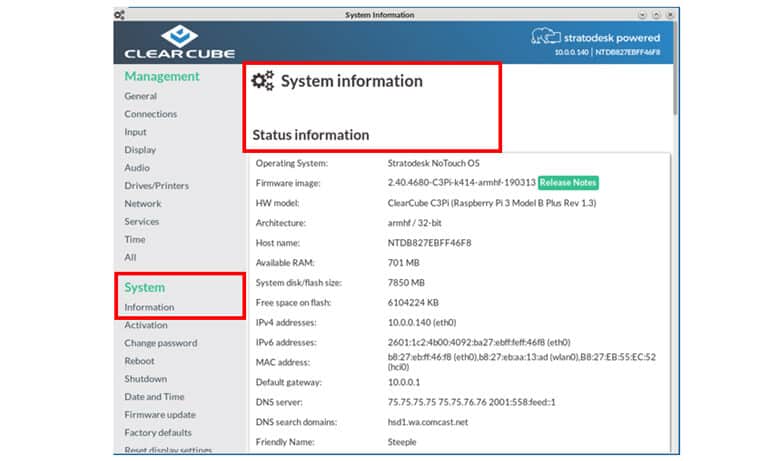
Task: Click the default gateway value 10.0.0.1
Action: pos(404,382)
